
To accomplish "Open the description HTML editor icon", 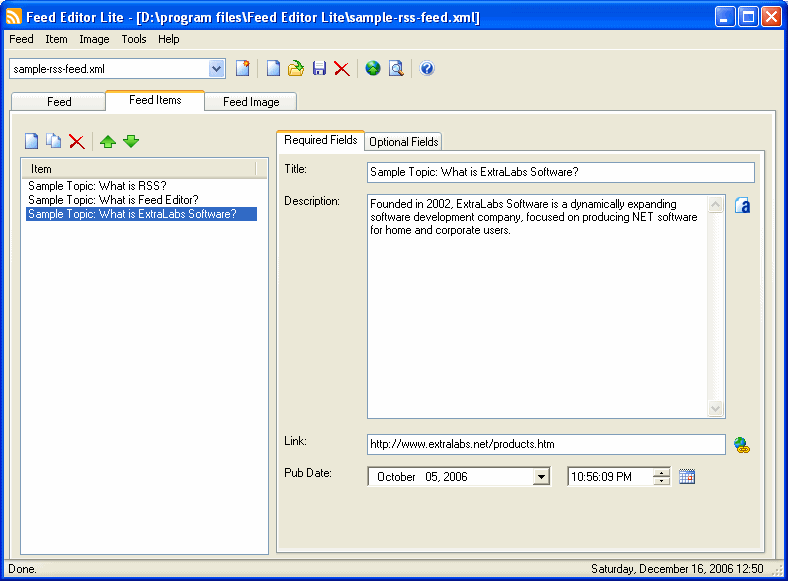I will click(x=743, y=205).
